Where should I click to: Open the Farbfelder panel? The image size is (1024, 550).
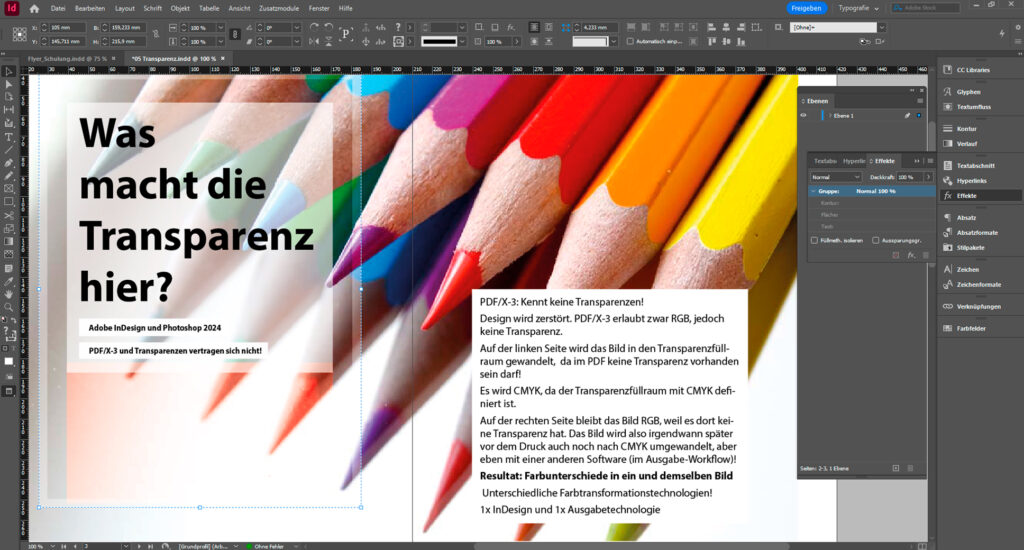pyautogui.click(x=971, y=329)
